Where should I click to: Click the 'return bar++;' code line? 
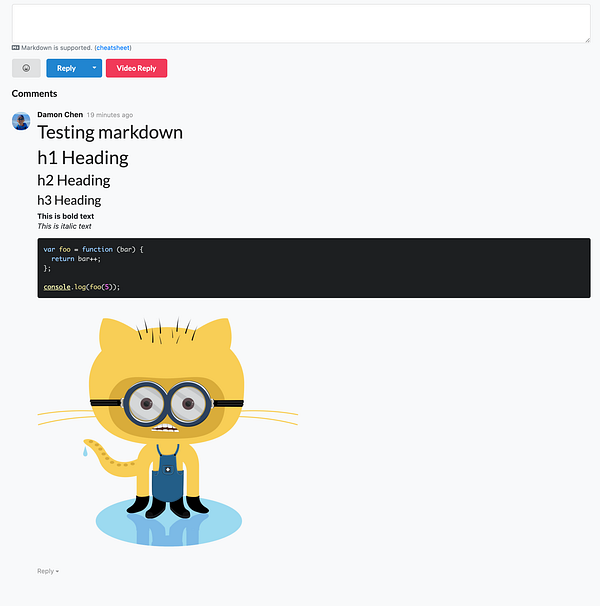pos(76,259)
